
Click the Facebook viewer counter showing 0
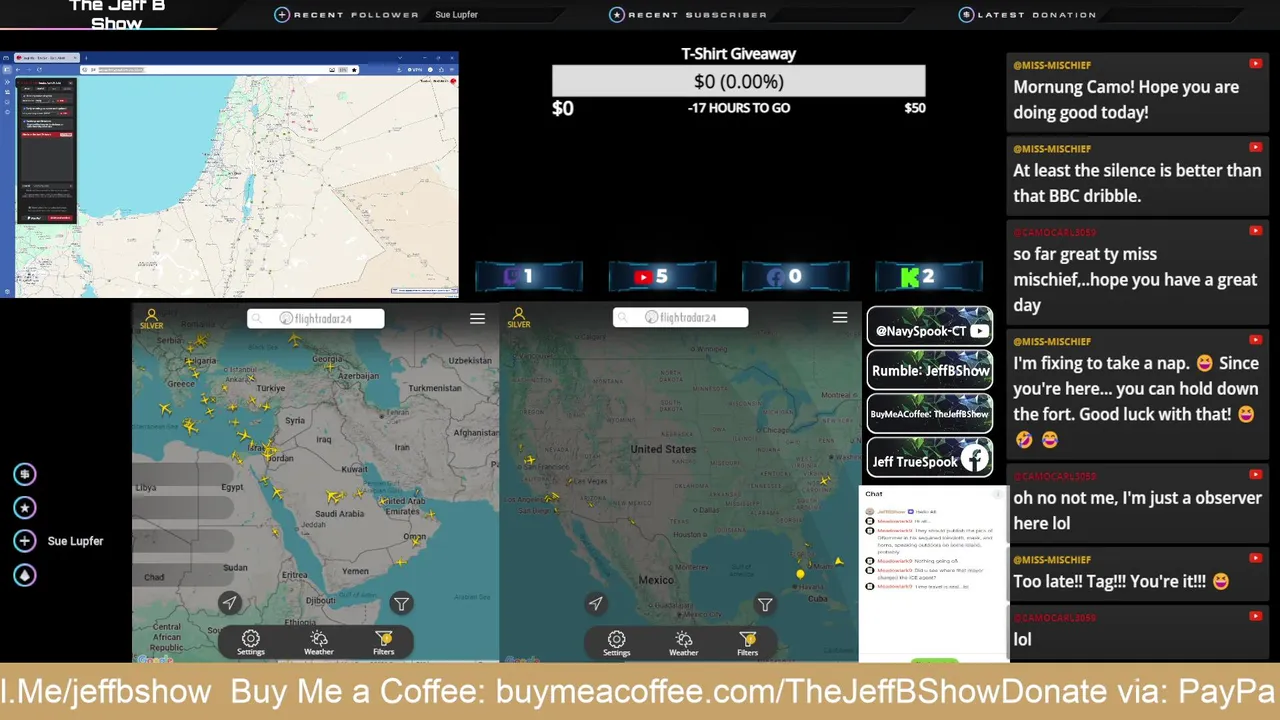coord(795,277)
